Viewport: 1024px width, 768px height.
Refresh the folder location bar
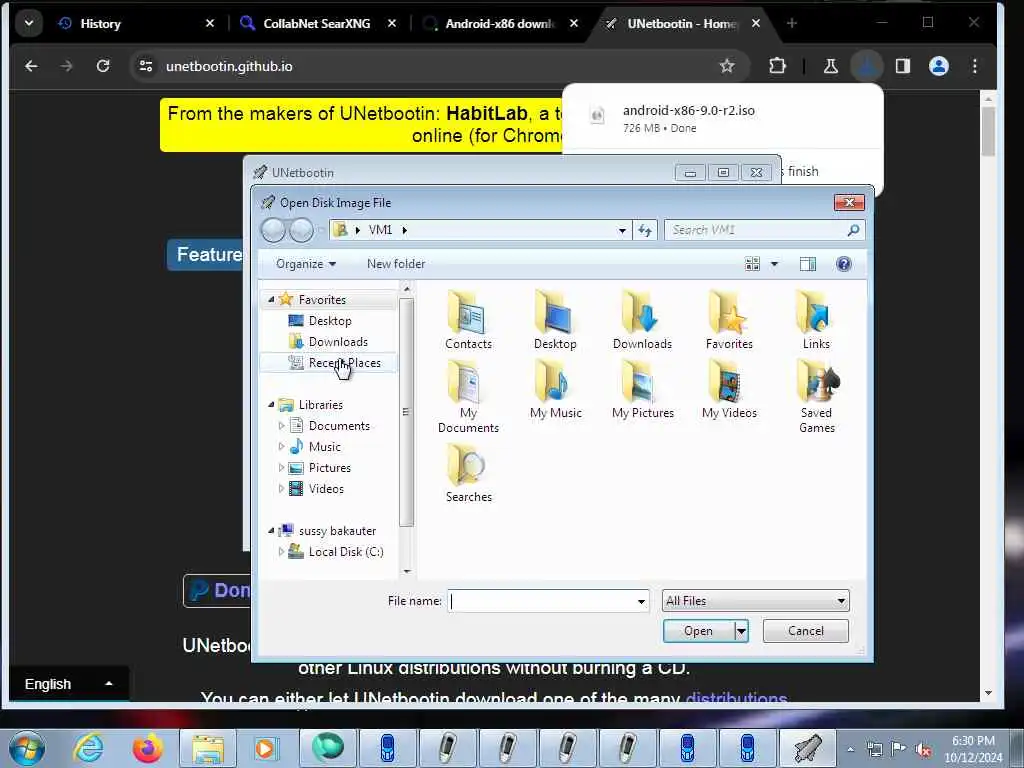coord(645,230)
